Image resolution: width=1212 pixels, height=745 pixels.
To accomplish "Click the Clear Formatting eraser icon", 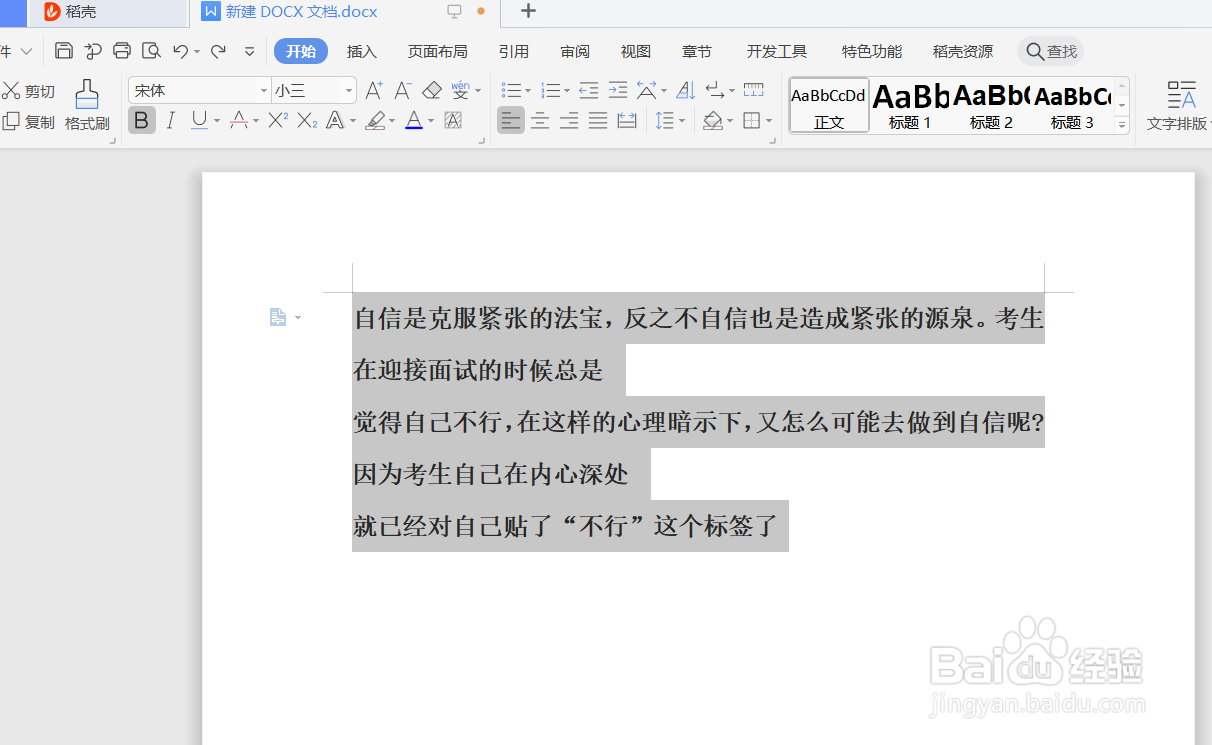I will (432, 89).
